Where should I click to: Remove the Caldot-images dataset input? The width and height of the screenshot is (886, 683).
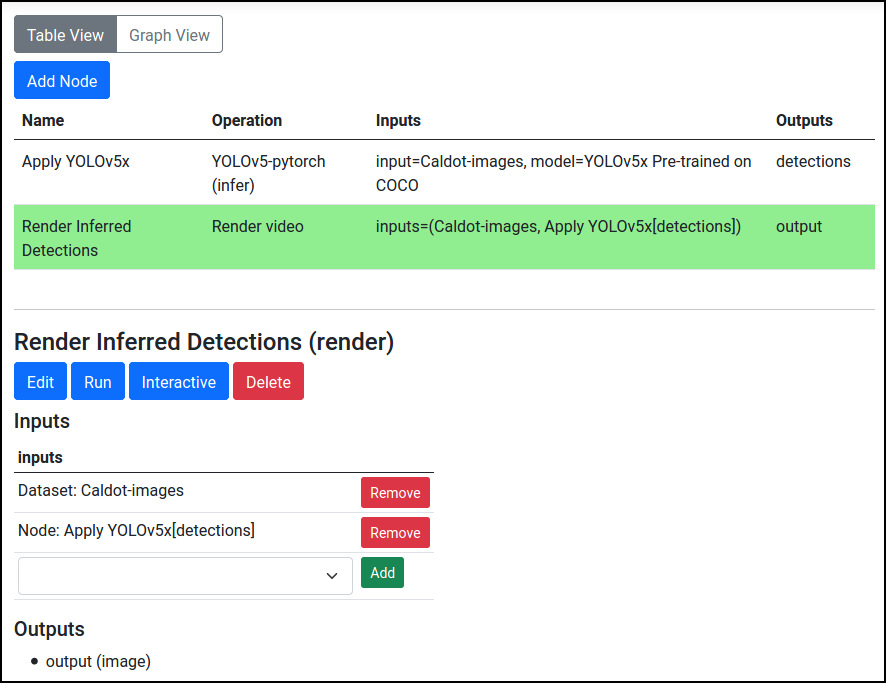(x=395, y=493)
